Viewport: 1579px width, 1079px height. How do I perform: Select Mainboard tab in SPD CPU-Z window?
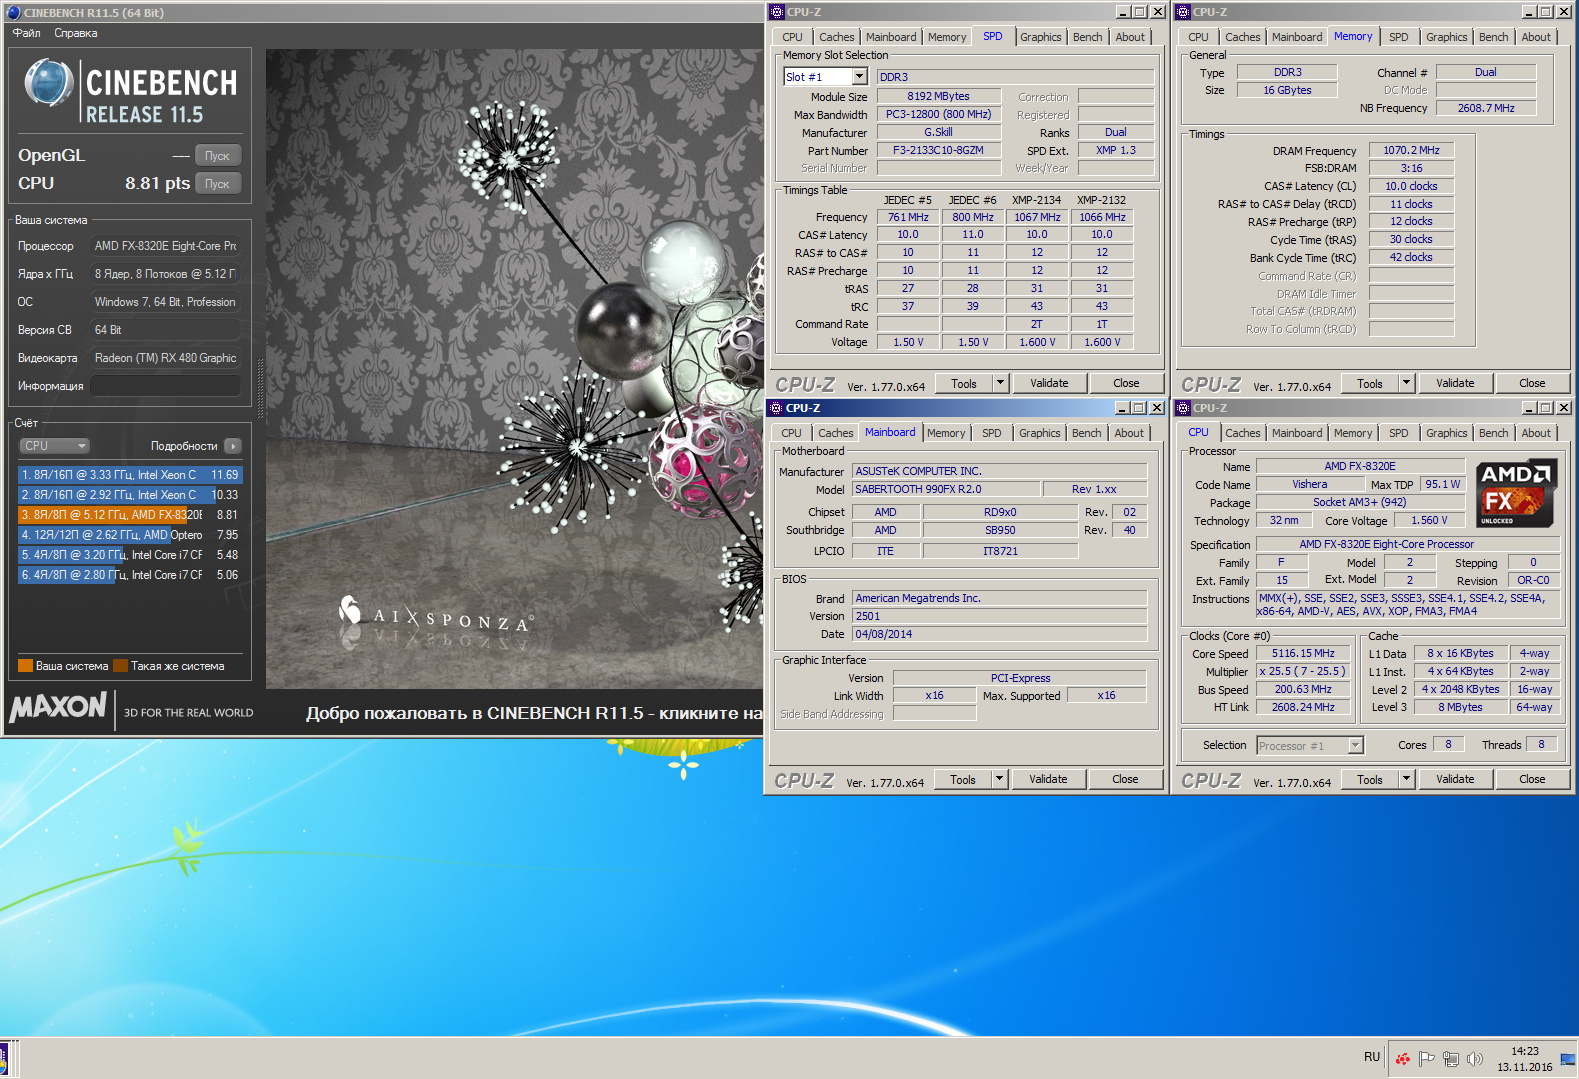(x=891, y=37)
